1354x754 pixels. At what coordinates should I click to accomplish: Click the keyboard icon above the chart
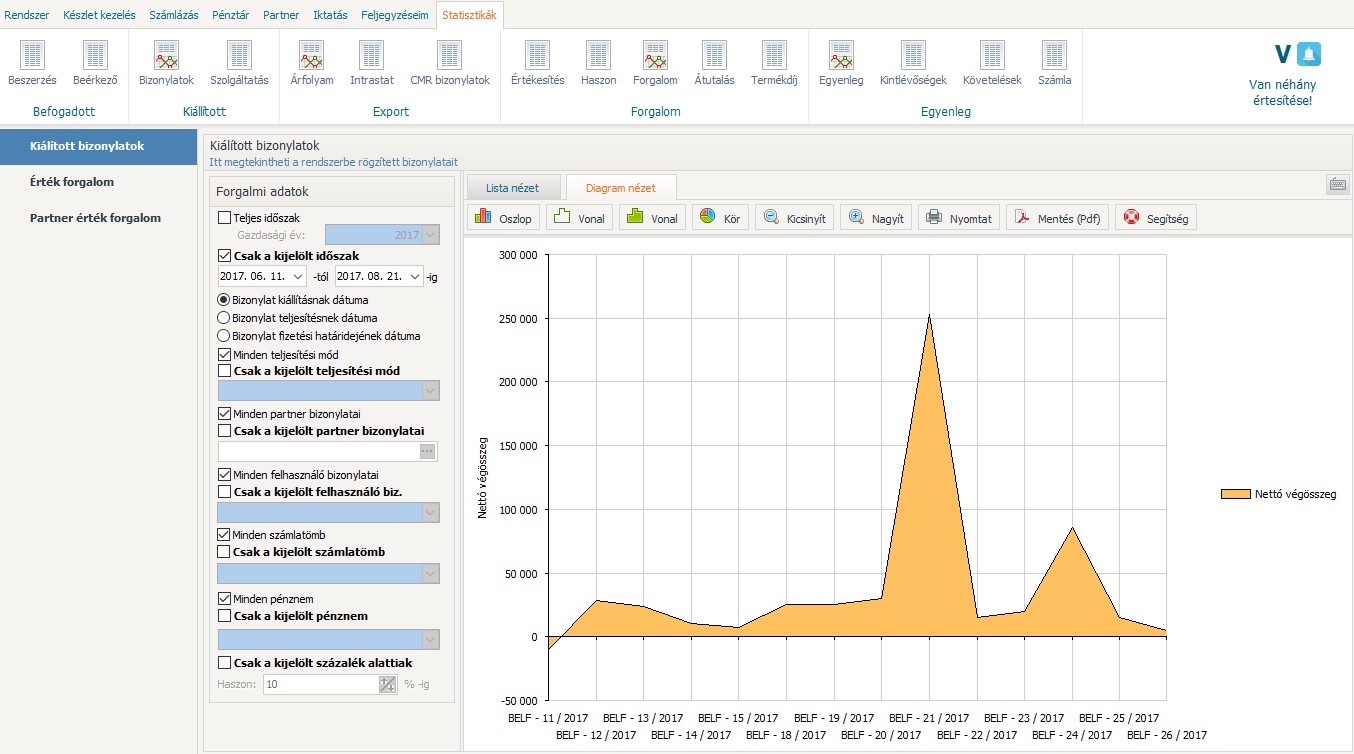[1337, 184]
